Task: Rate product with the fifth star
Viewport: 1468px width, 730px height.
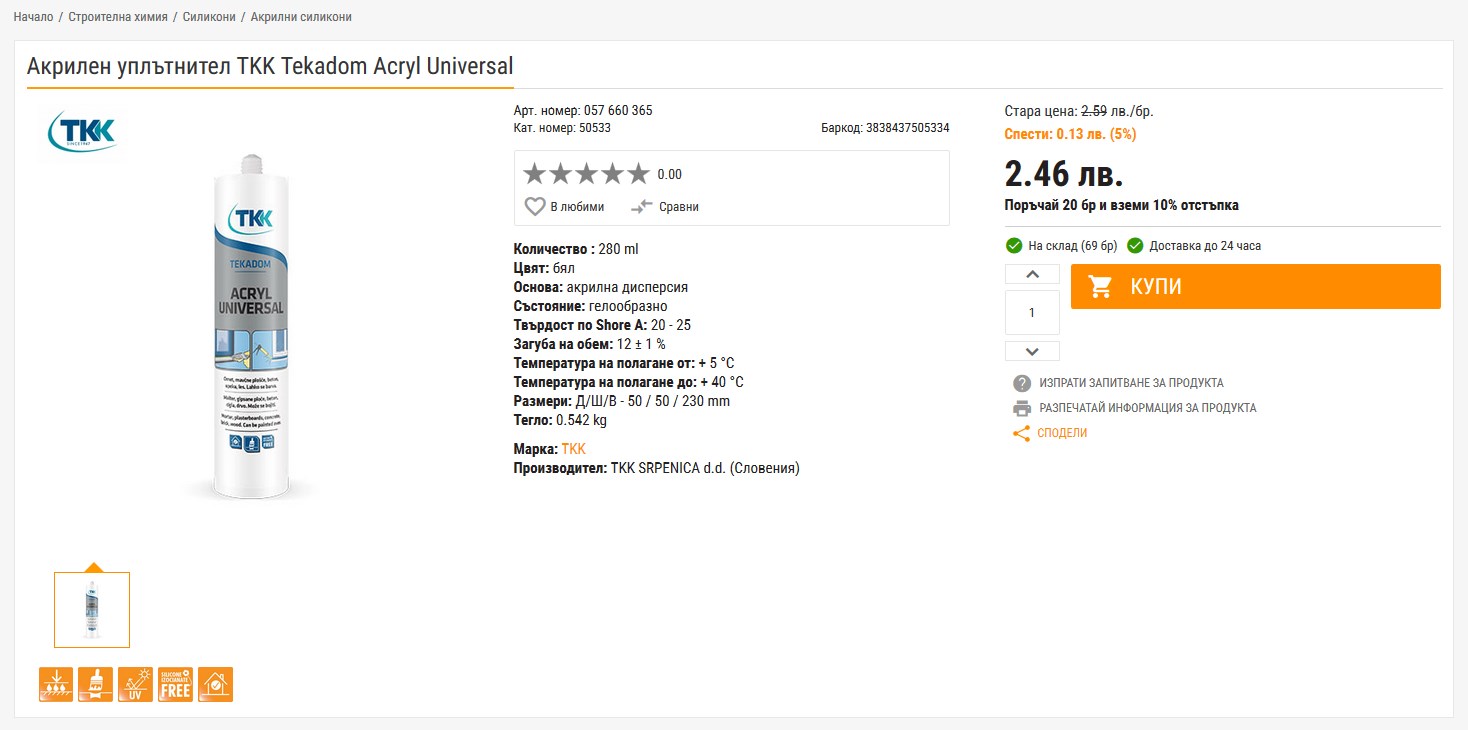Action: pyautogui.click(x=639, y=174)
